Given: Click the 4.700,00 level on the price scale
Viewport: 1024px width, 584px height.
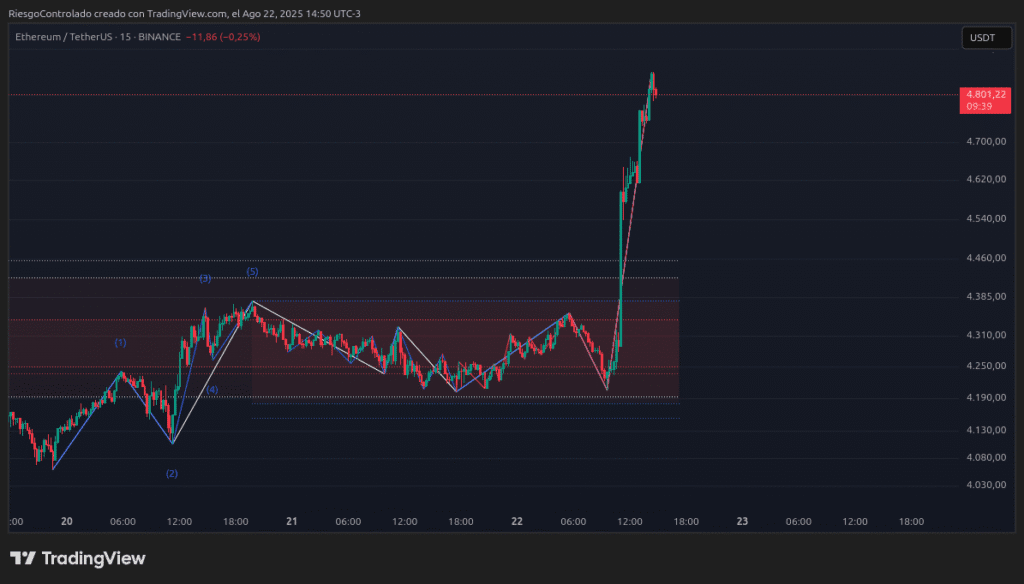Looking at the screenshot, I should click(985, 142).
